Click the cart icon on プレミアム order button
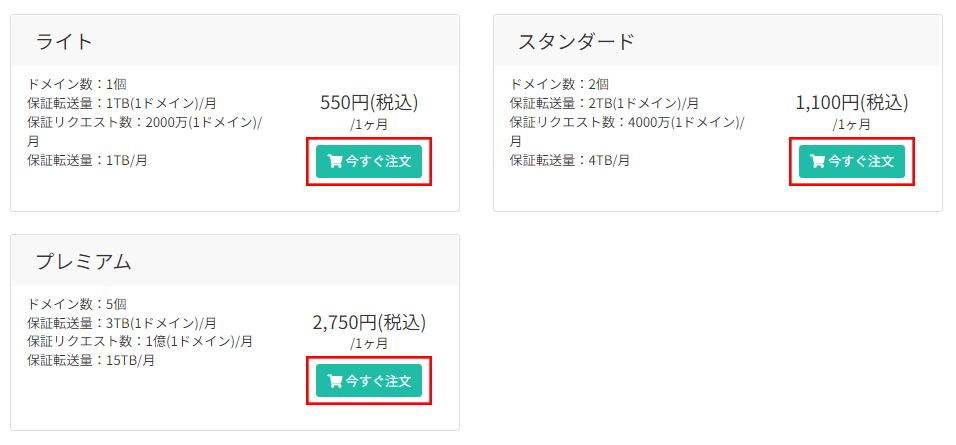 tap(335, 381)
